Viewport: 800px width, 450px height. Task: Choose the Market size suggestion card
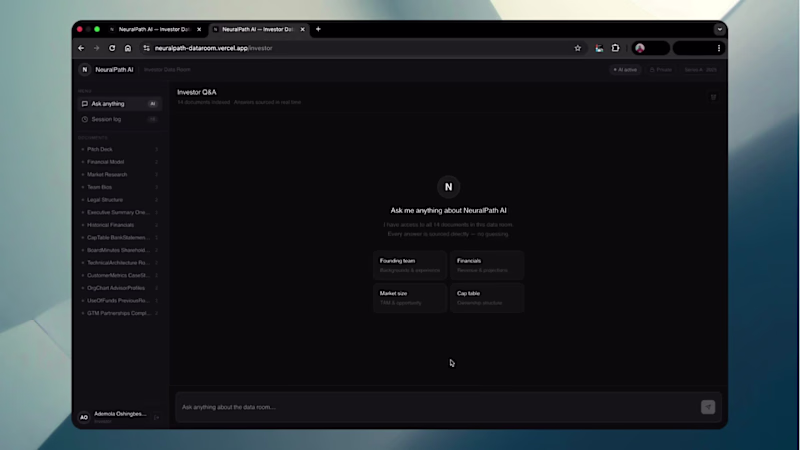click(410, 297)
